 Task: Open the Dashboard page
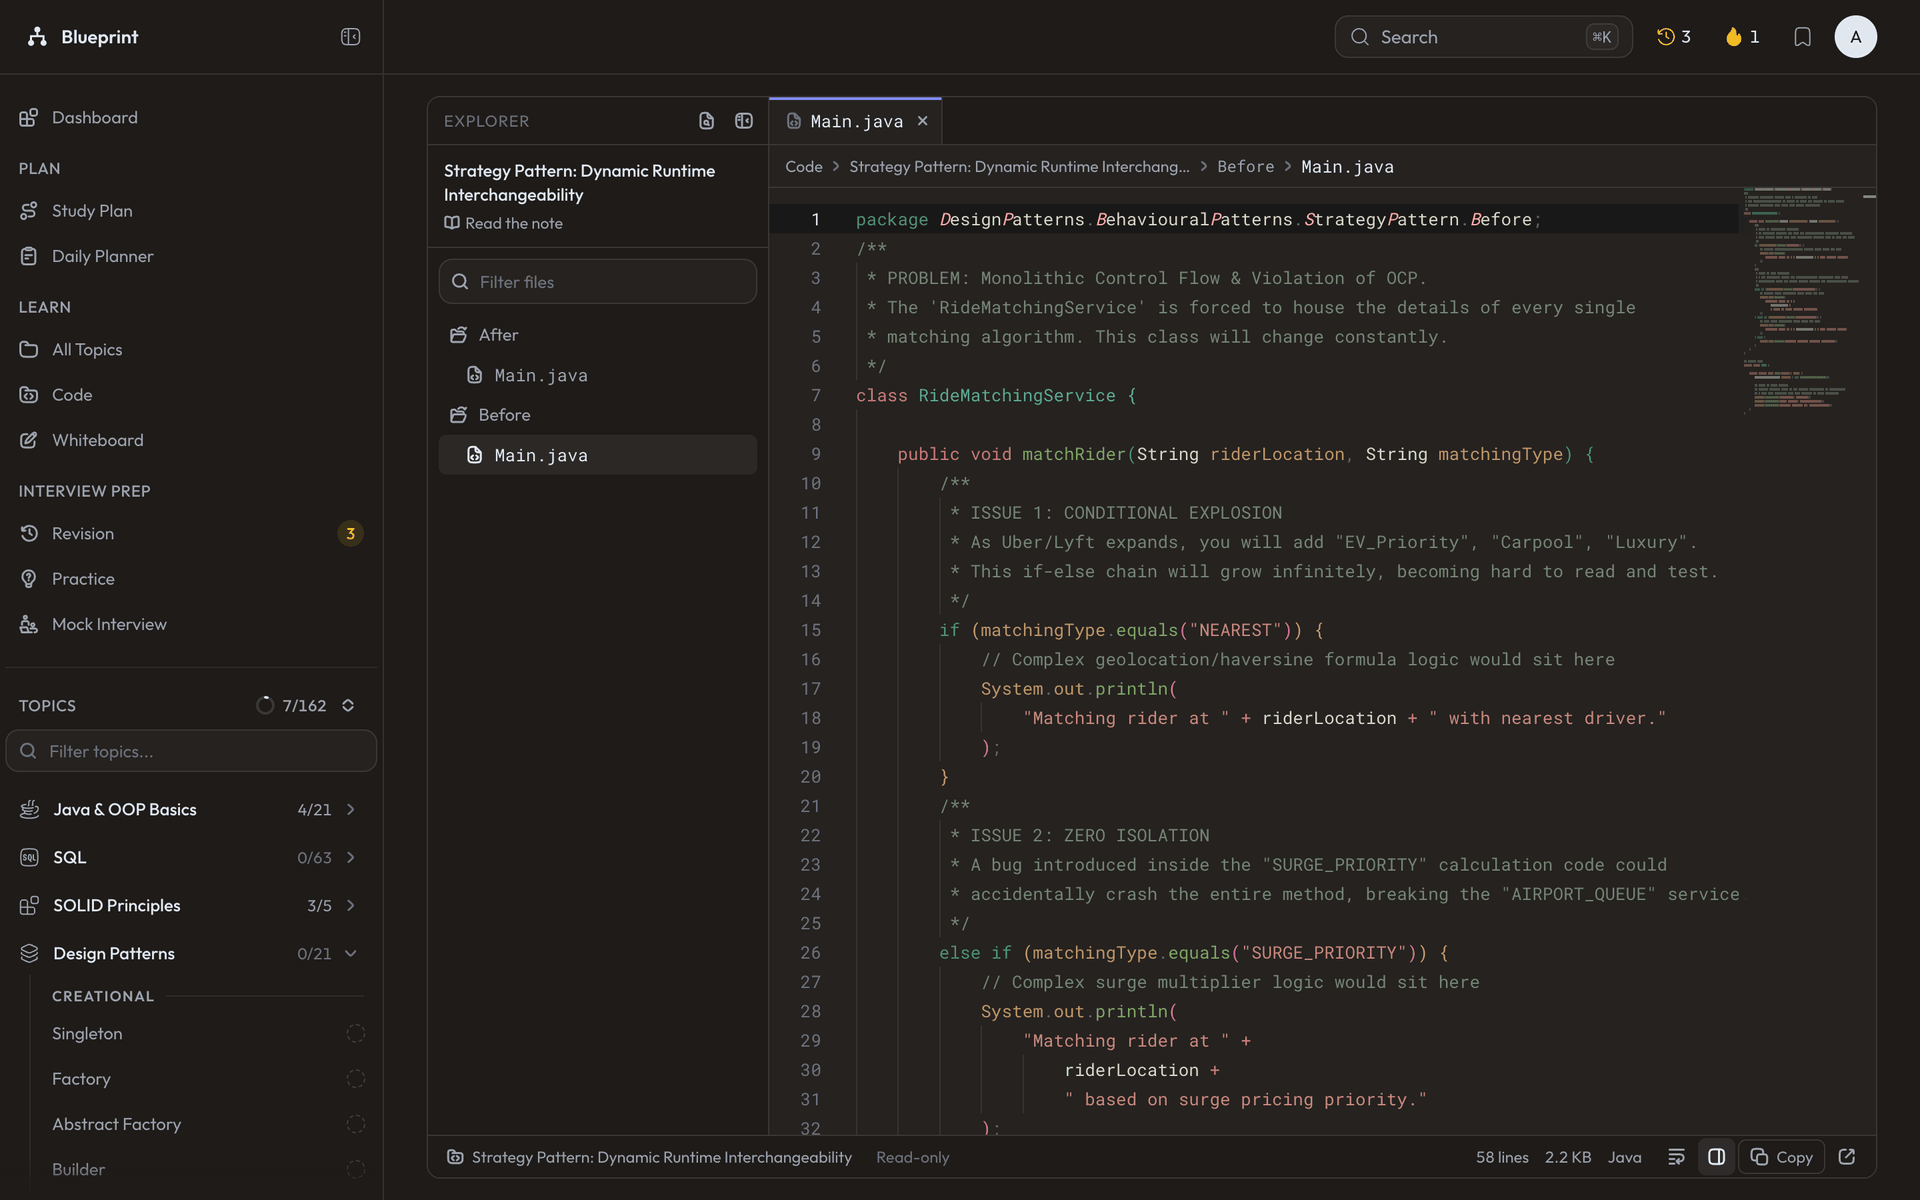[191, 118]
